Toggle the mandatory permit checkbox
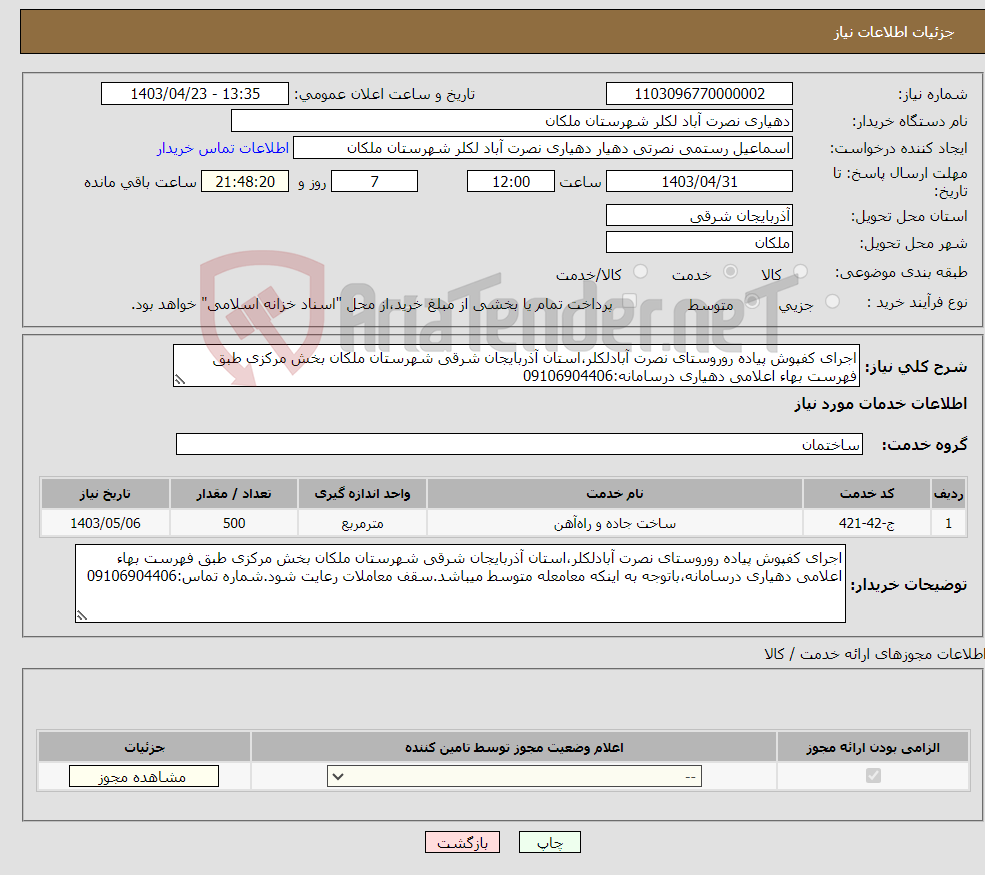Screen dimensions: 985x875 click(x=873, y=776)
